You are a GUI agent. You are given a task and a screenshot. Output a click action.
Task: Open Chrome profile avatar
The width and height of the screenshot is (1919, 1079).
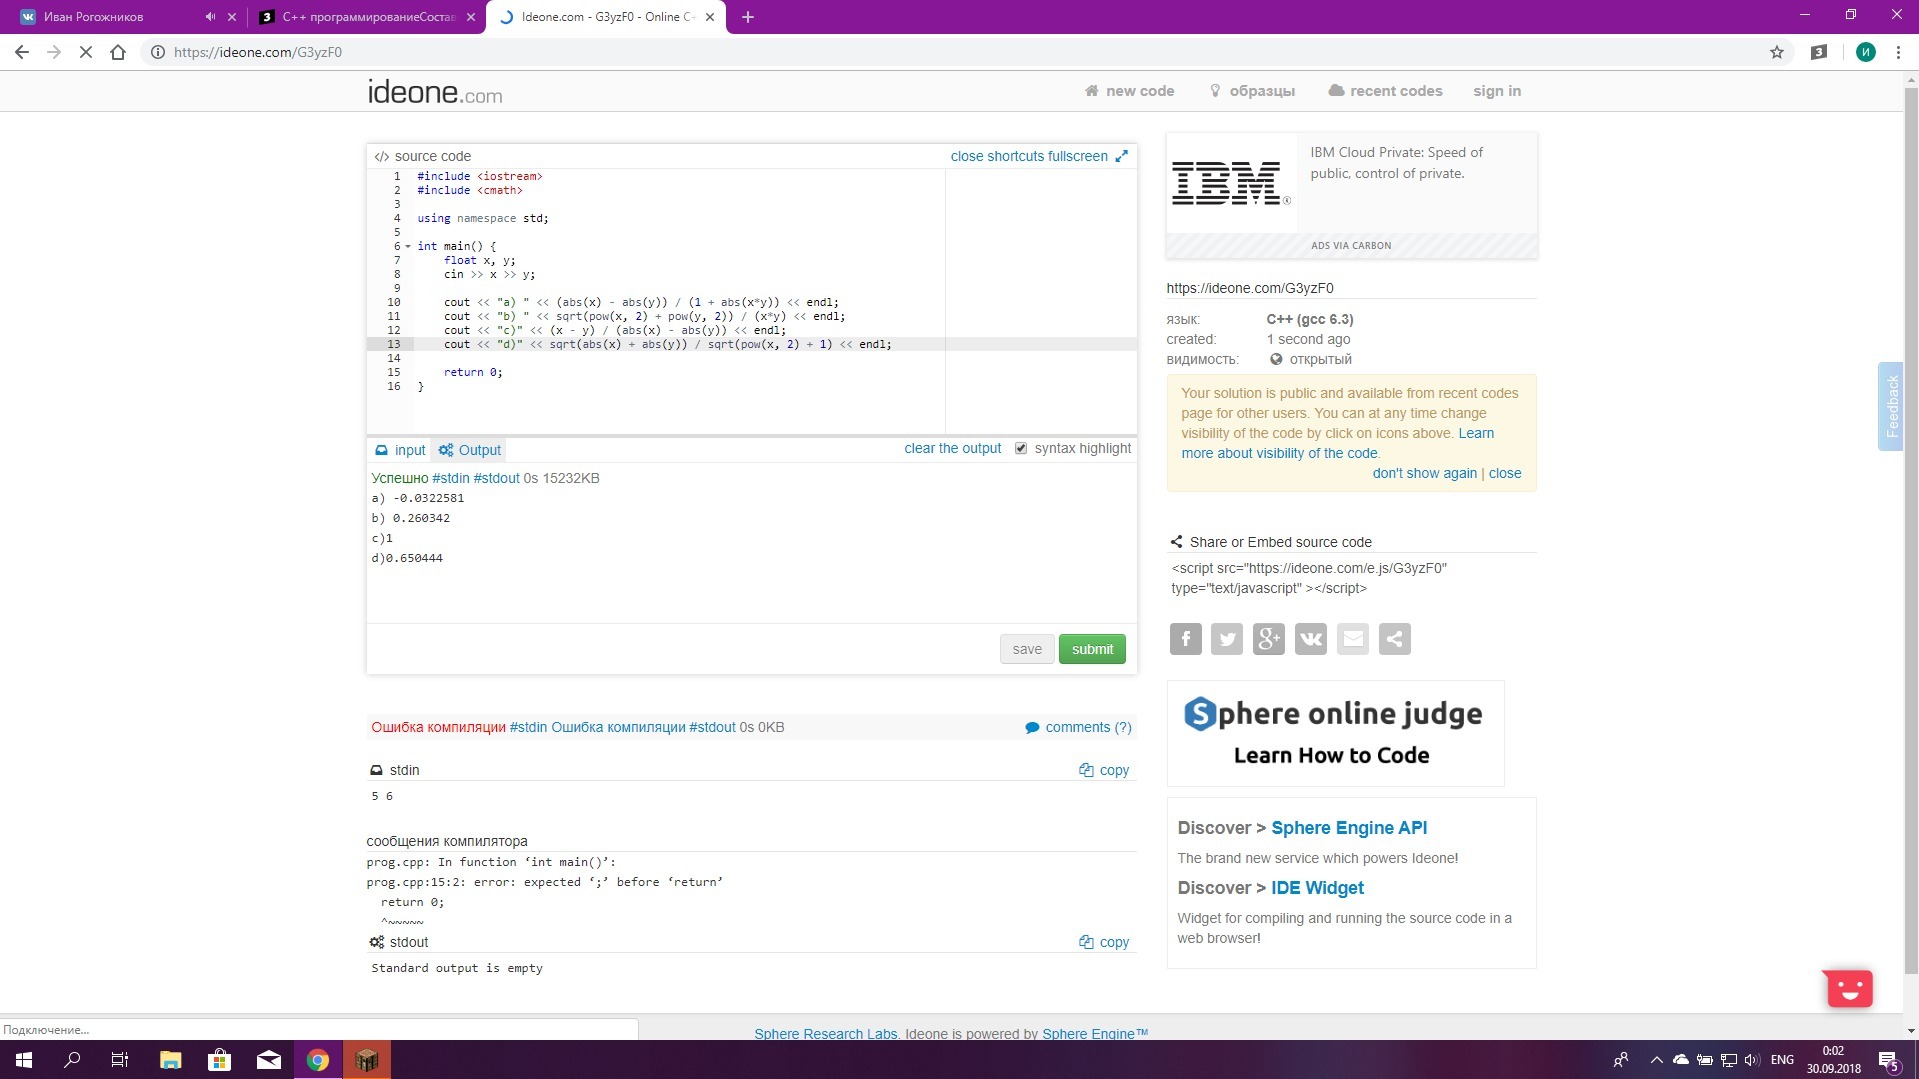pos(1866,52)
